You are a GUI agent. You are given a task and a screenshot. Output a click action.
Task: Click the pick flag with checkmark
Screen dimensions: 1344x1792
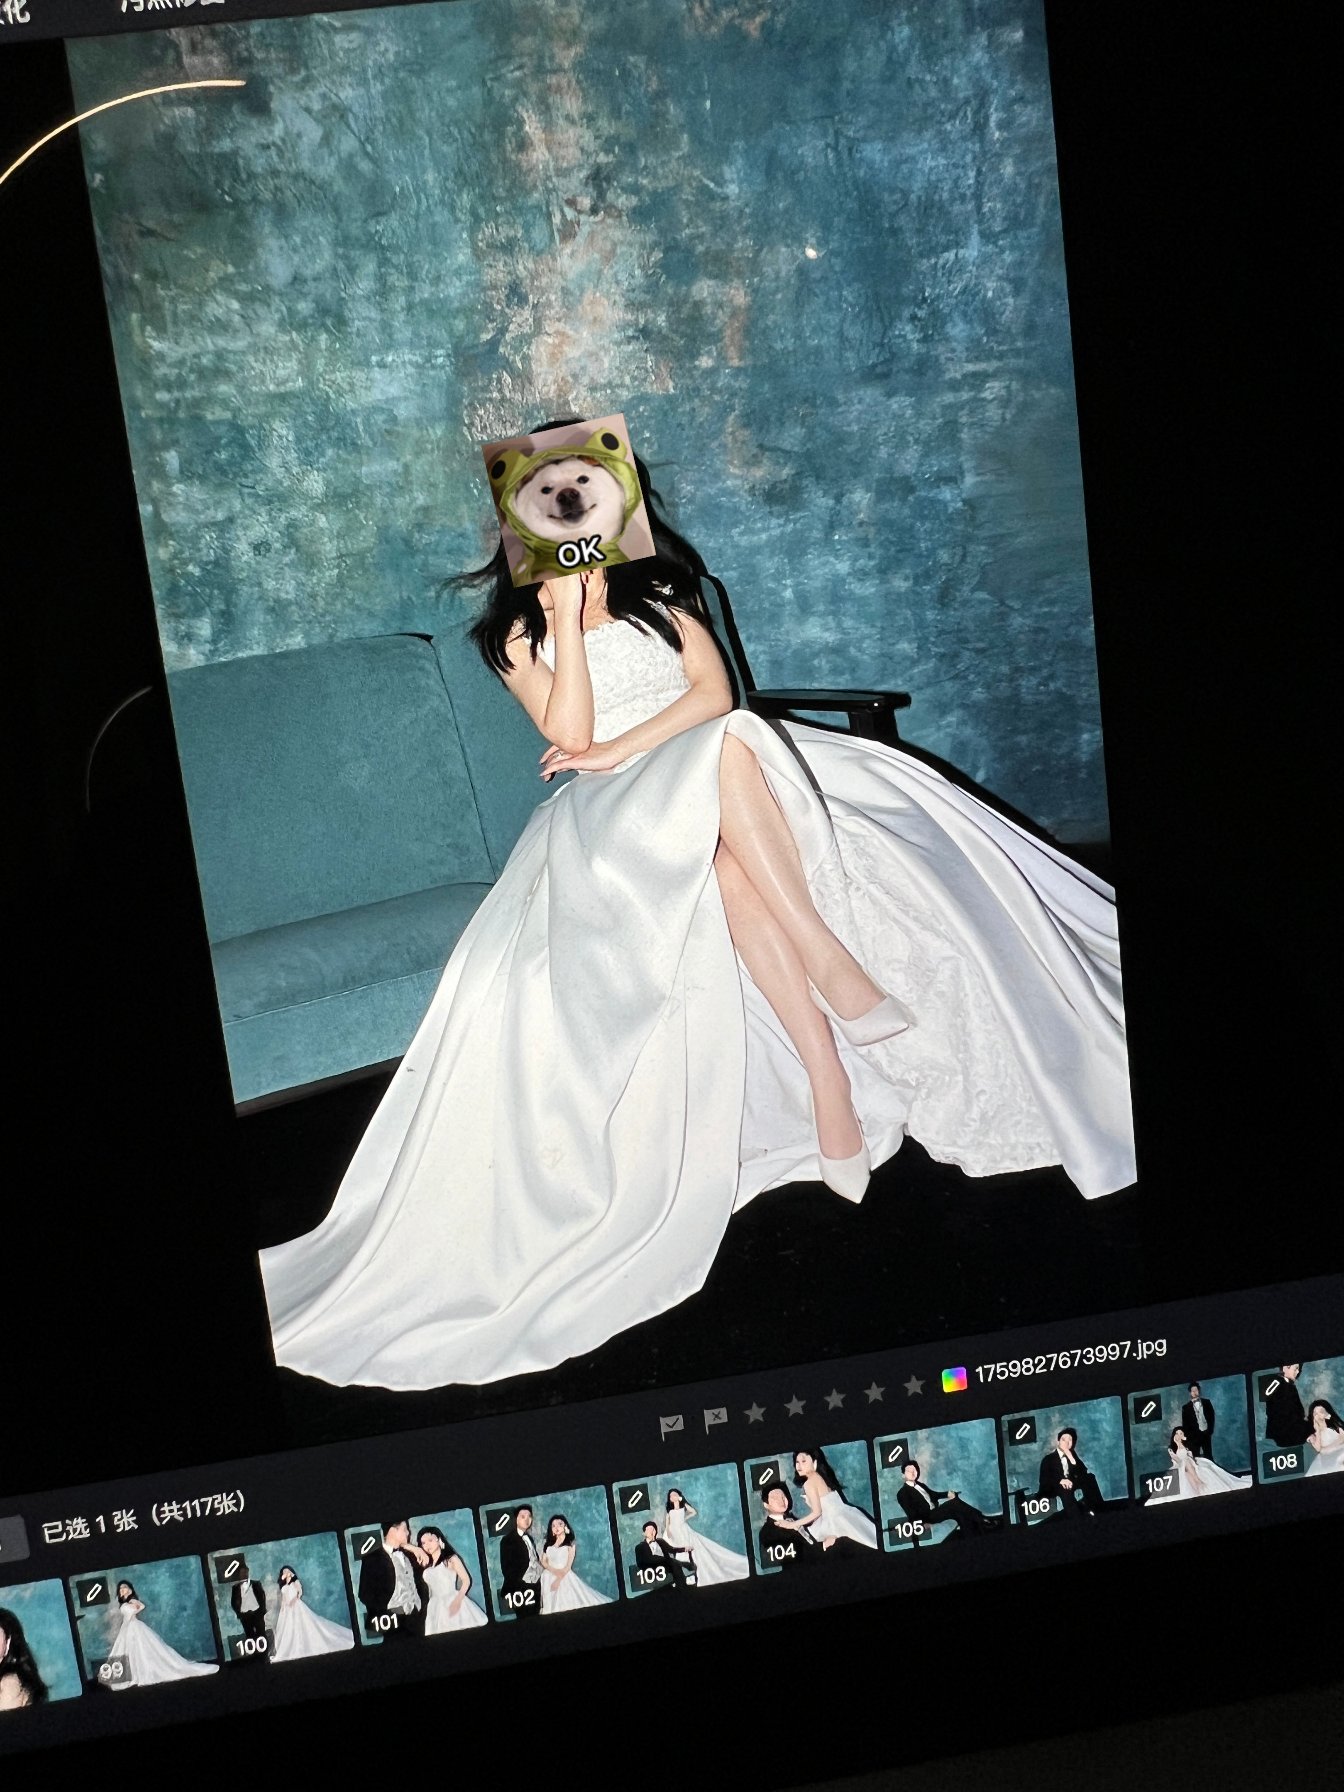(x=672, y=1424)
